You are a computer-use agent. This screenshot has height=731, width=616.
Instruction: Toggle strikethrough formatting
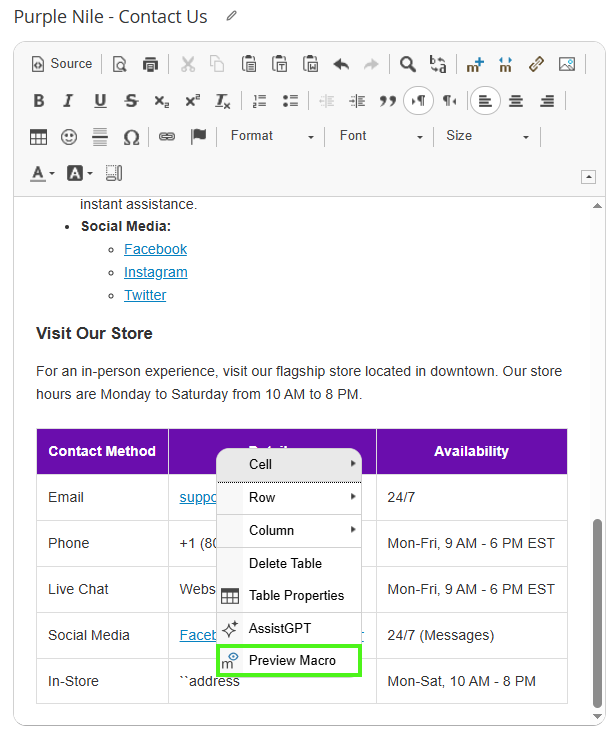131,101
